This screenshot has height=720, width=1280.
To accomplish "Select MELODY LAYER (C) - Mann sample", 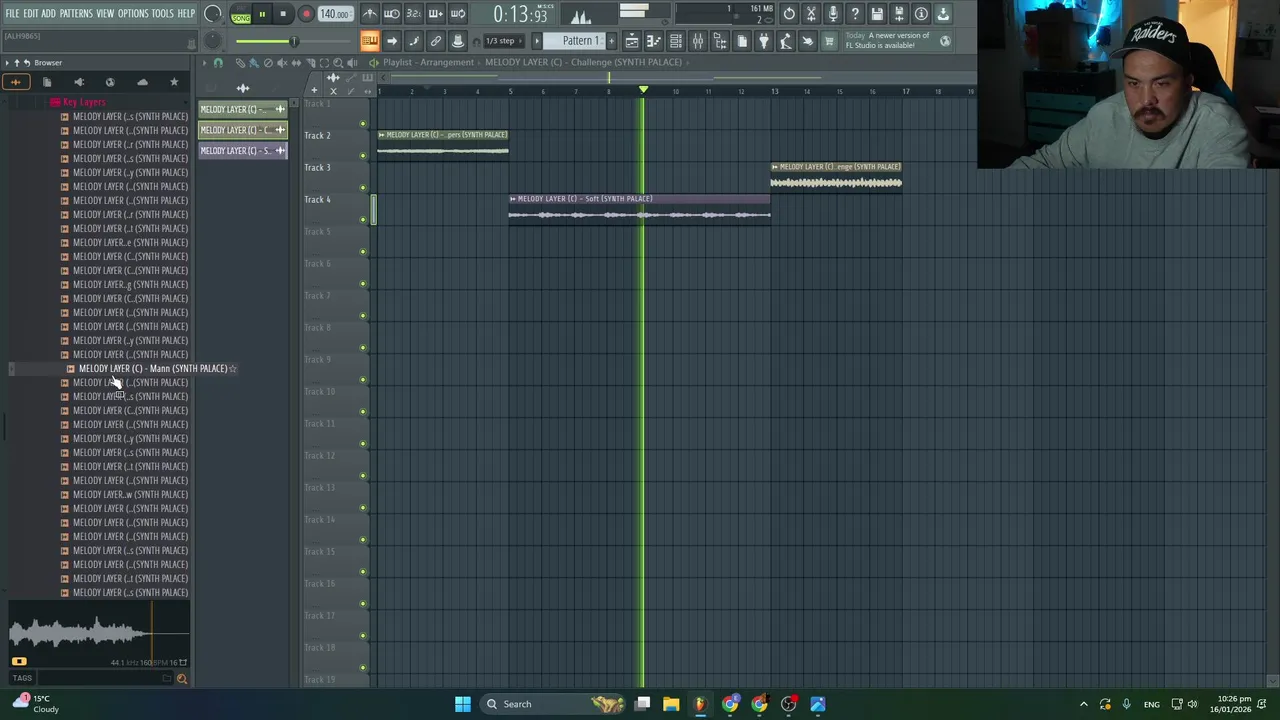I will (x=152, y=369).
